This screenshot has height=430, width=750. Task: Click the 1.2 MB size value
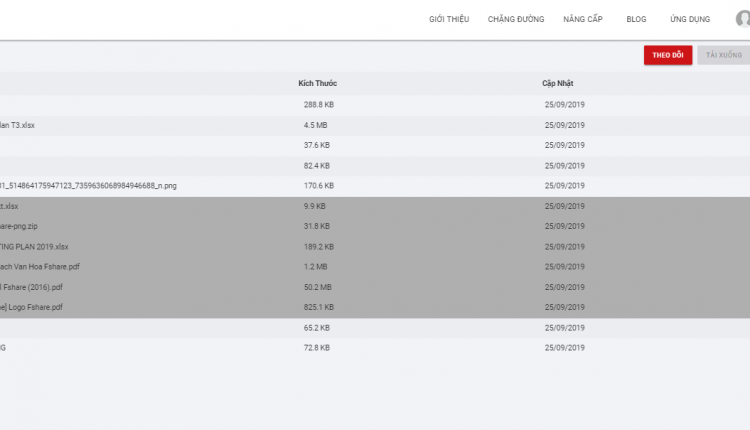click(315, 267)
